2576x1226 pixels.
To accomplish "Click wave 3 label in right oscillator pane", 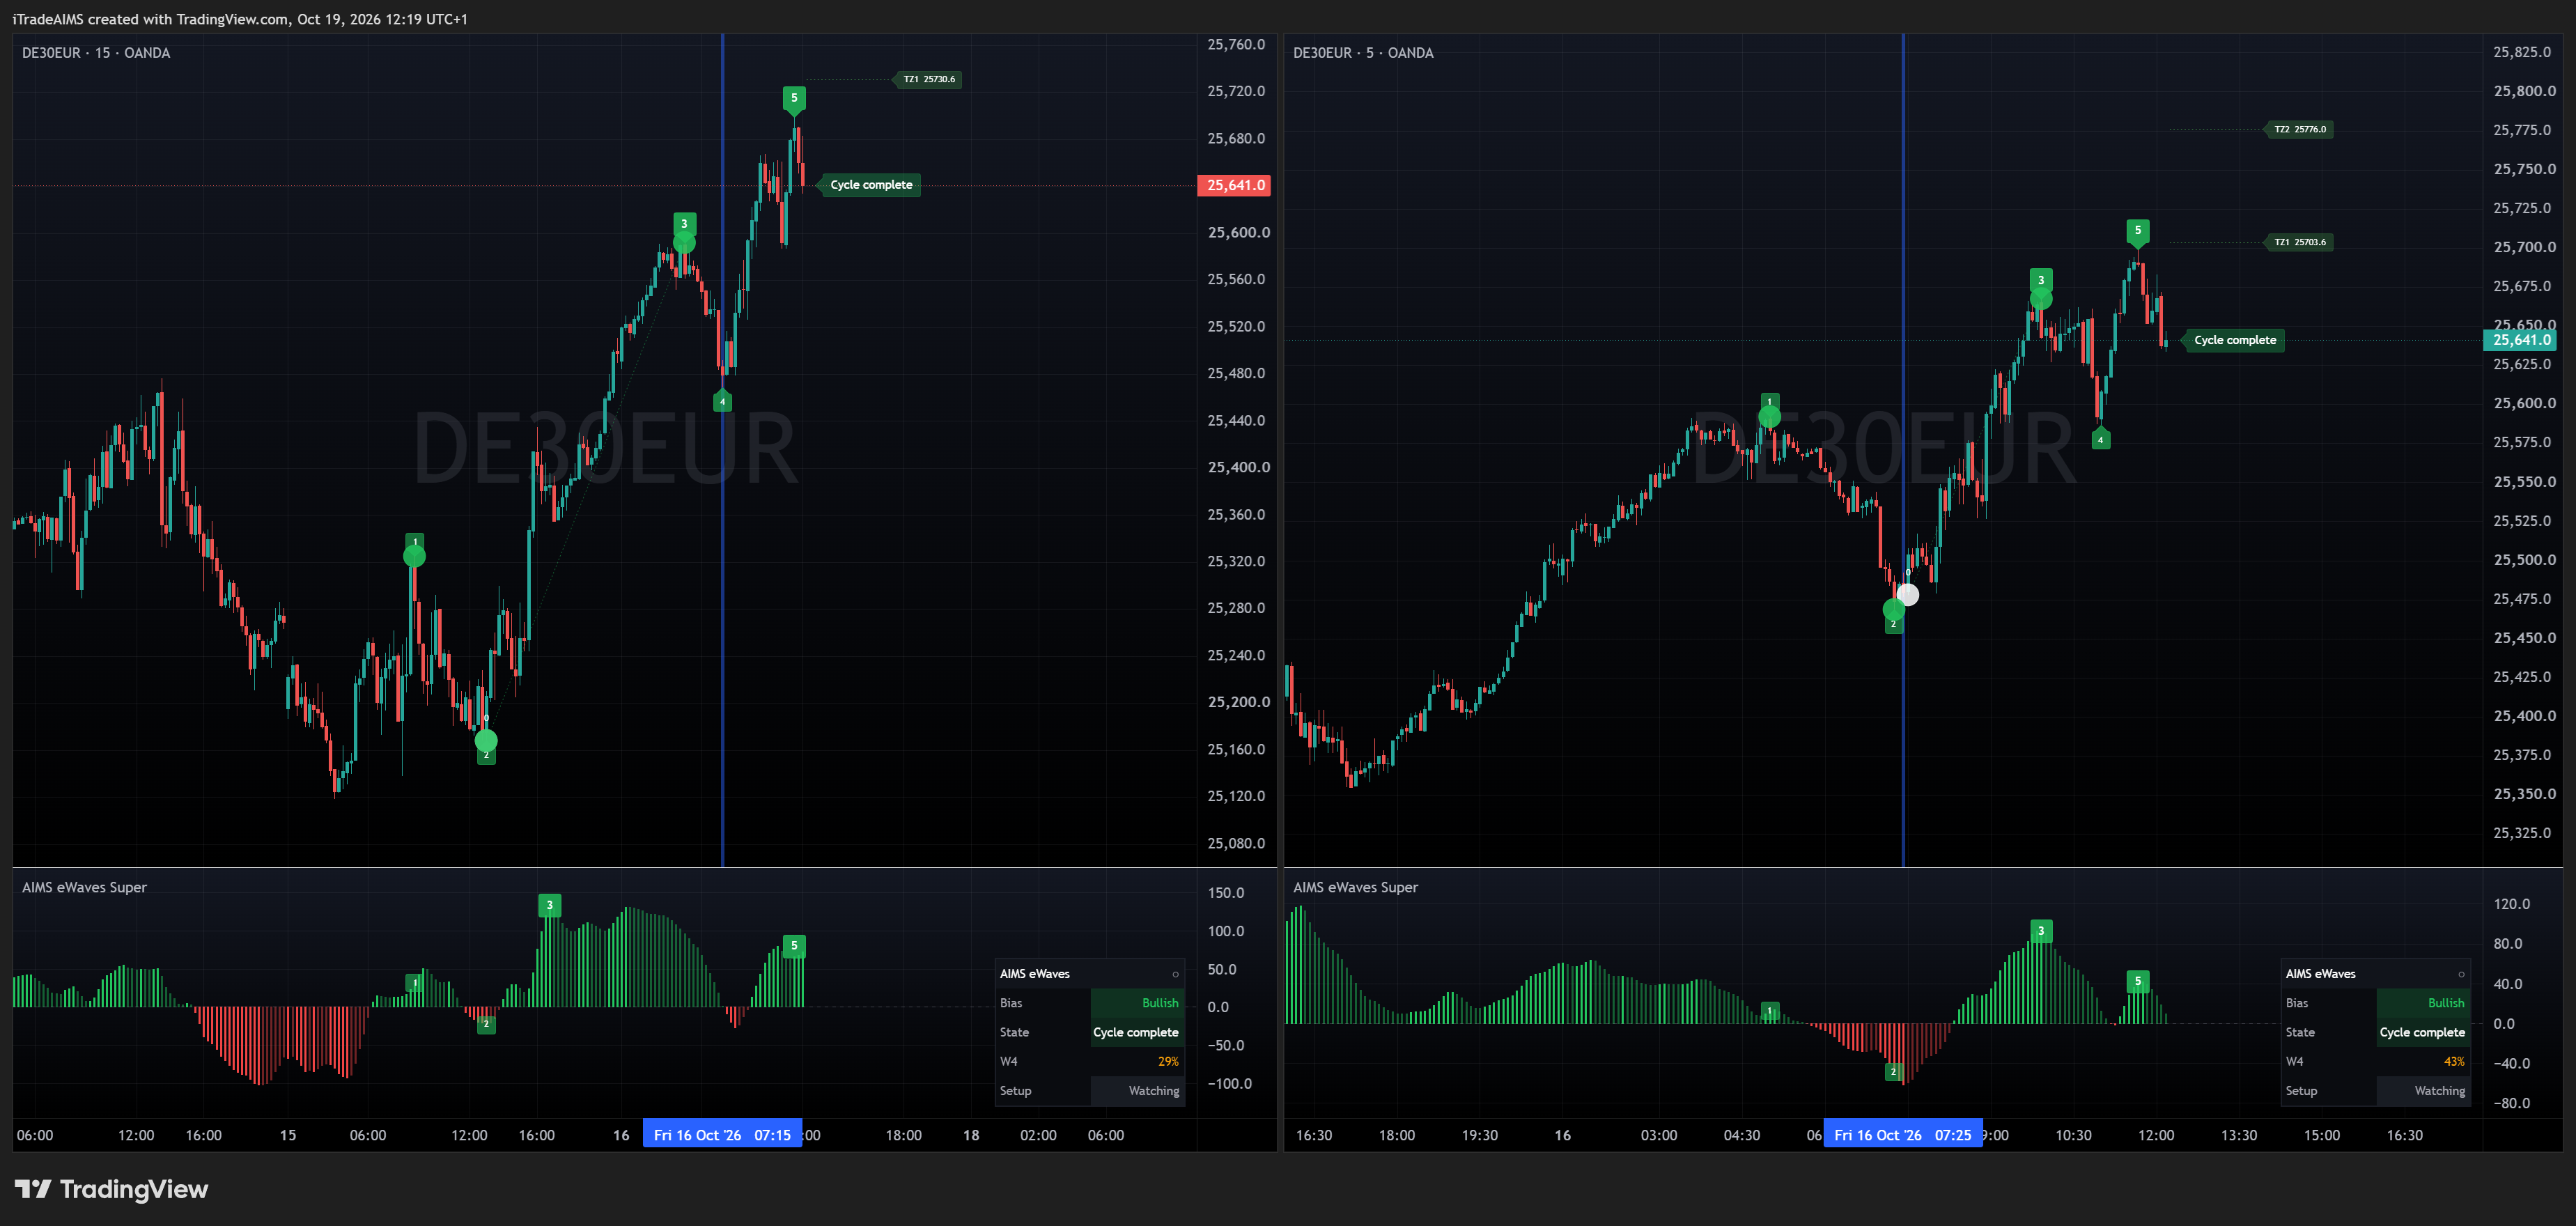I will click(2041, 931).
